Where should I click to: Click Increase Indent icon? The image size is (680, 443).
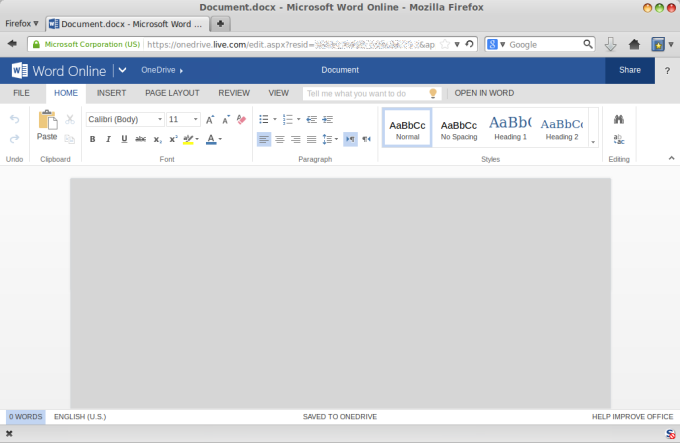(328, 119)
